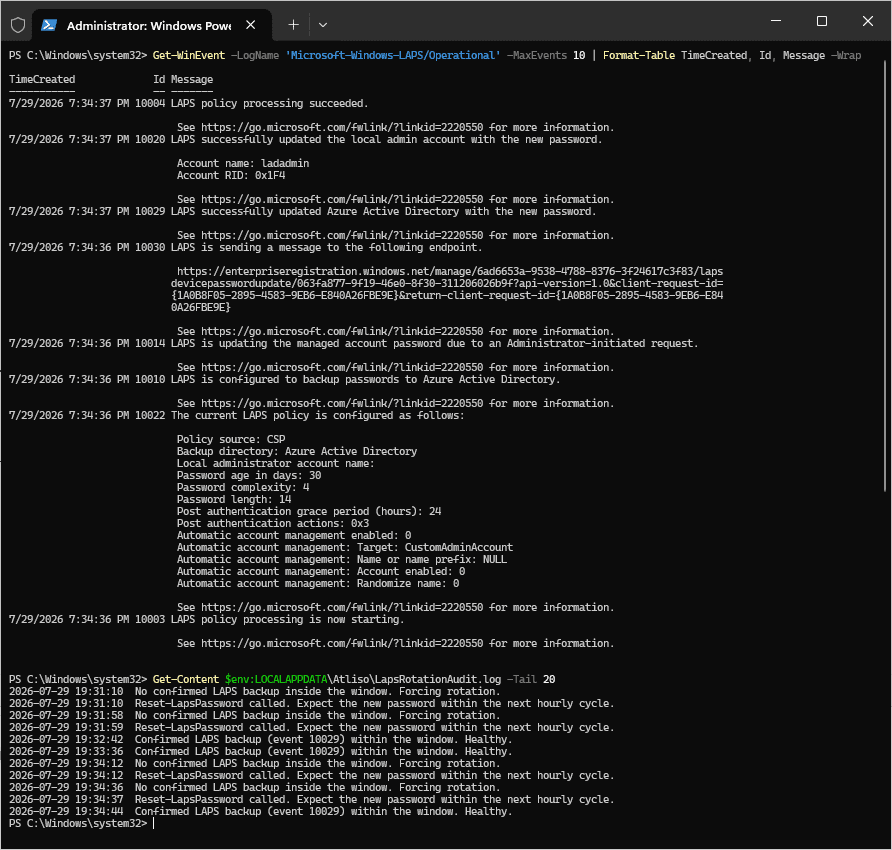Click the TimeCreated column header
Viewport: 892px width, 850px height.
(42, 80)
